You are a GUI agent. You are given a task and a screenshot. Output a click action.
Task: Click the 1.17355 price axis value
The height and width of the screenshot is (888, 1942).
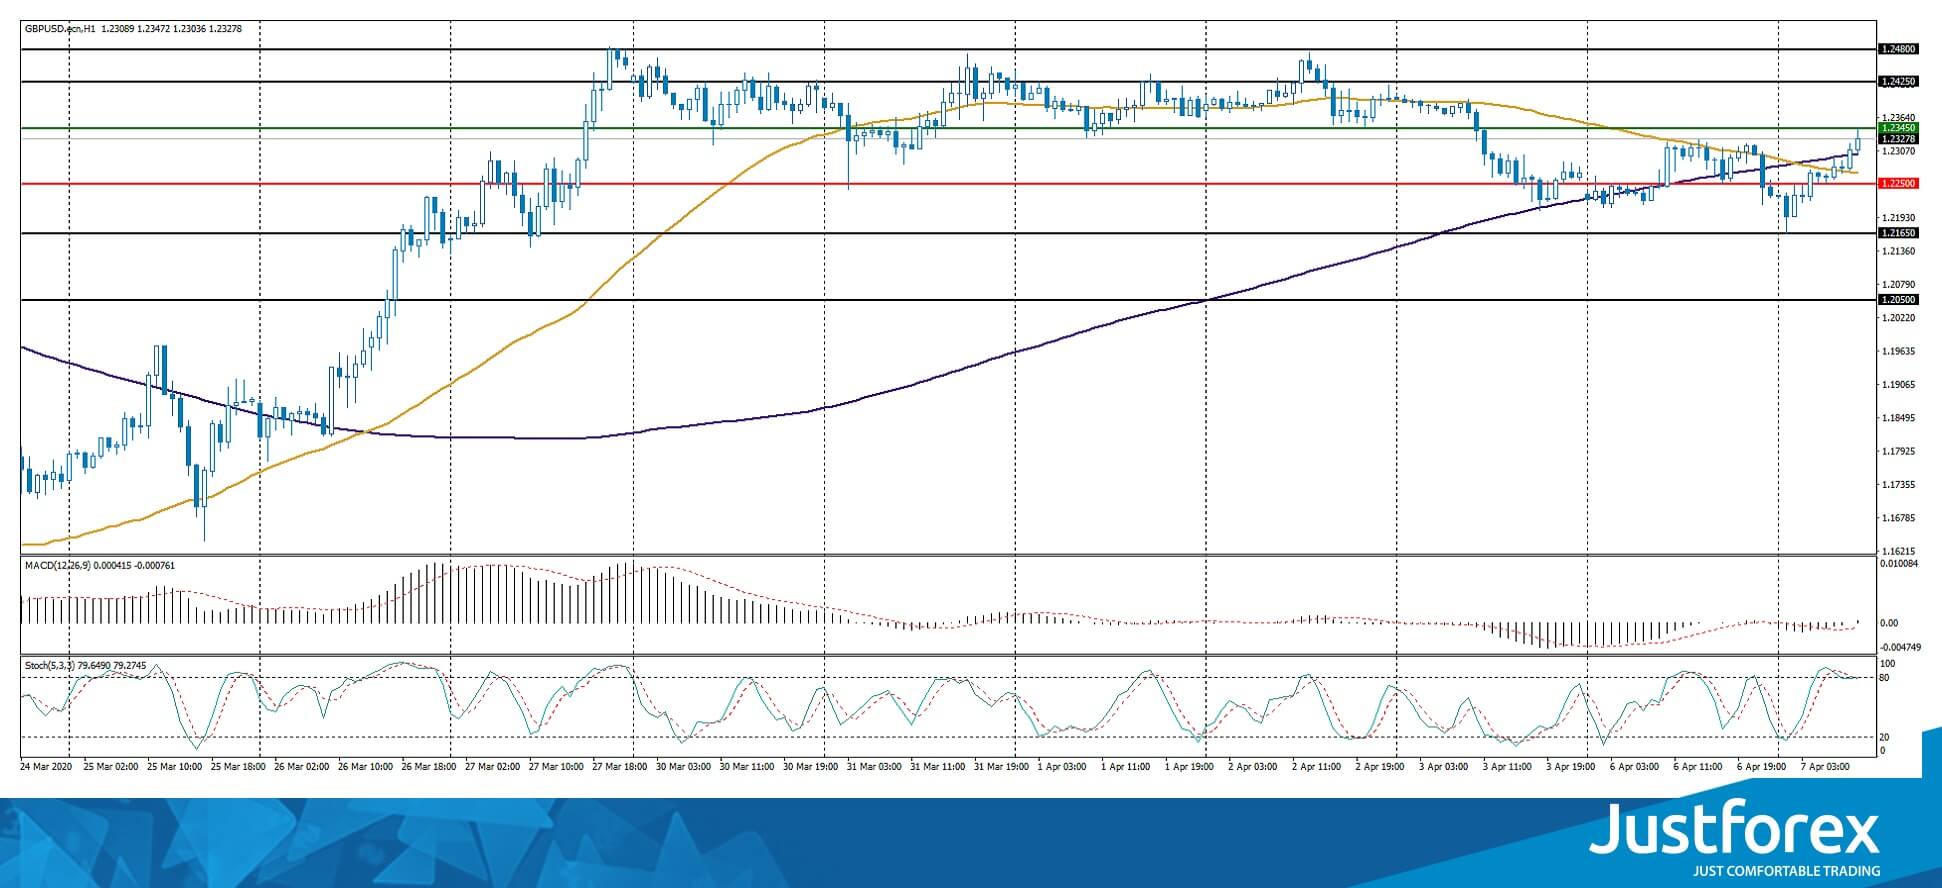tap(1898, 485)
